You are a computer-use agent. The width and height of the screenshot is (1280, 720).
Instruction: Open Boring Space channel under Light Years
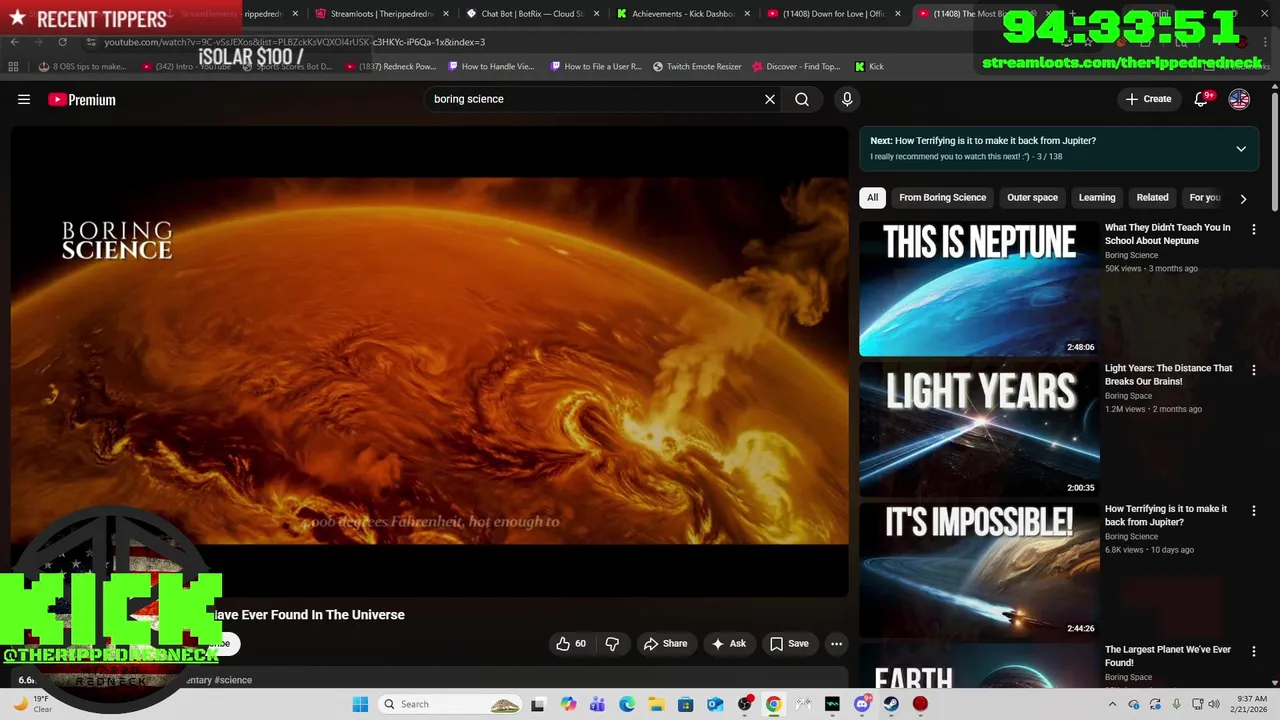[1131, 396]
